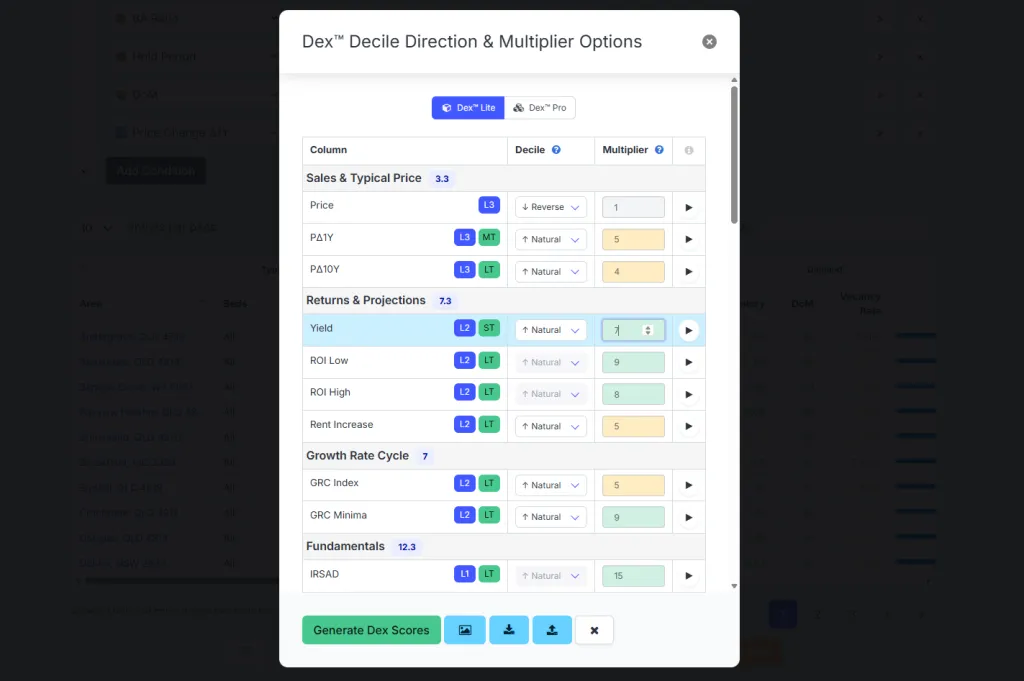
Task: Click ST badge in Yield row
Action: (x=489, y=328)
